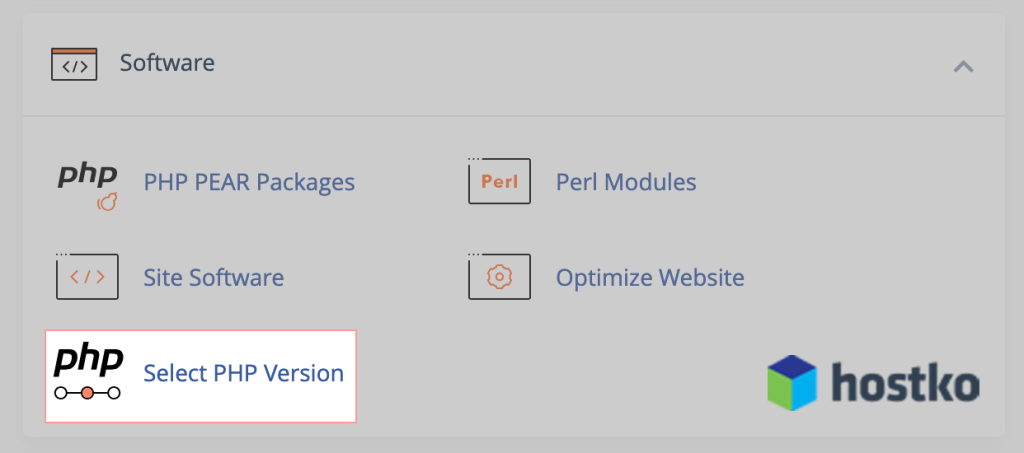This screenshot has height=453, width=1024.
Task: Click the 'php' lettering above the pear symbol
Action: point(87,176)
